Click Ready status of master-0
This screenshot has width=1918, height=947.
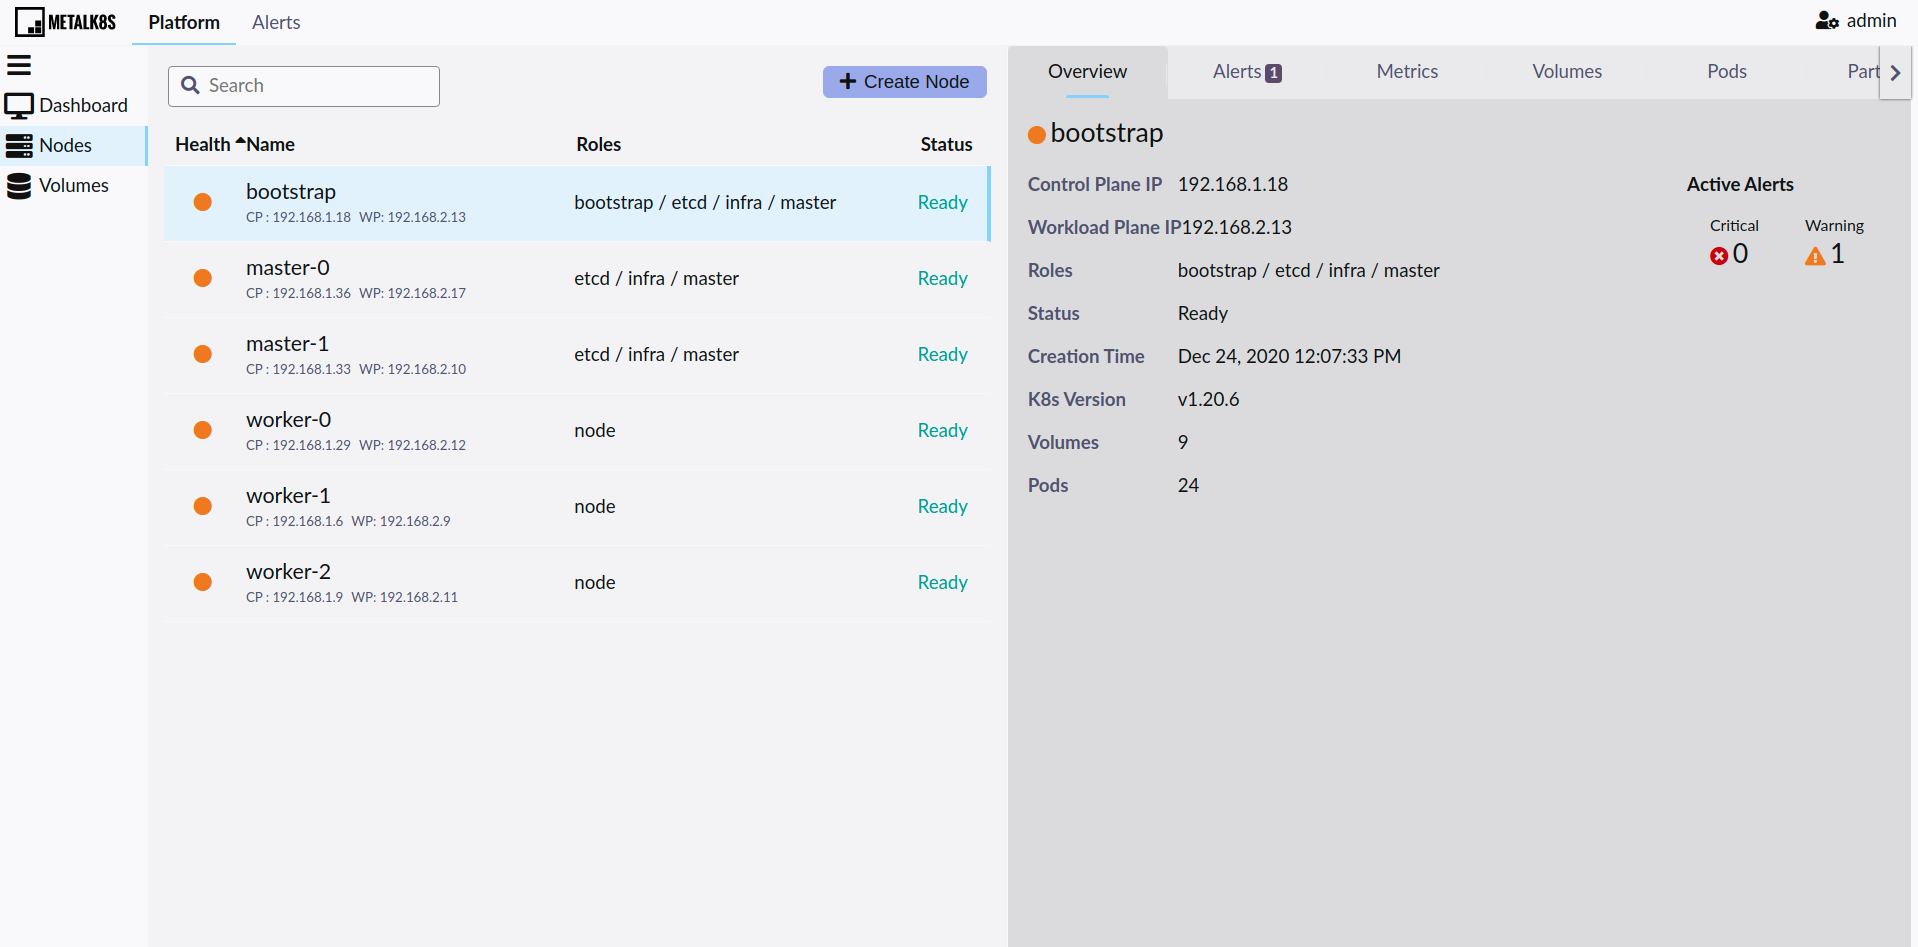point(943,278)
